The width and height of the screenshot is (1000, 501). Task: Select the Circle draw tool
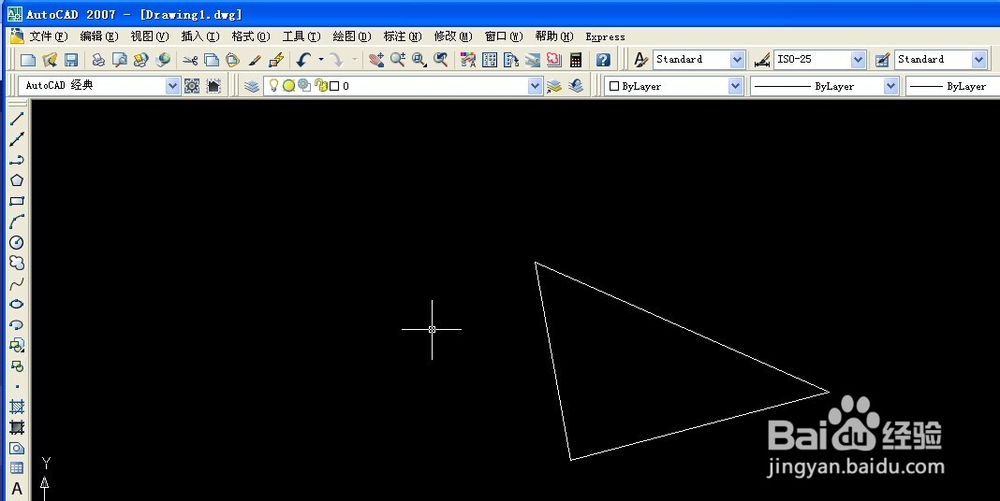[17, 242]
